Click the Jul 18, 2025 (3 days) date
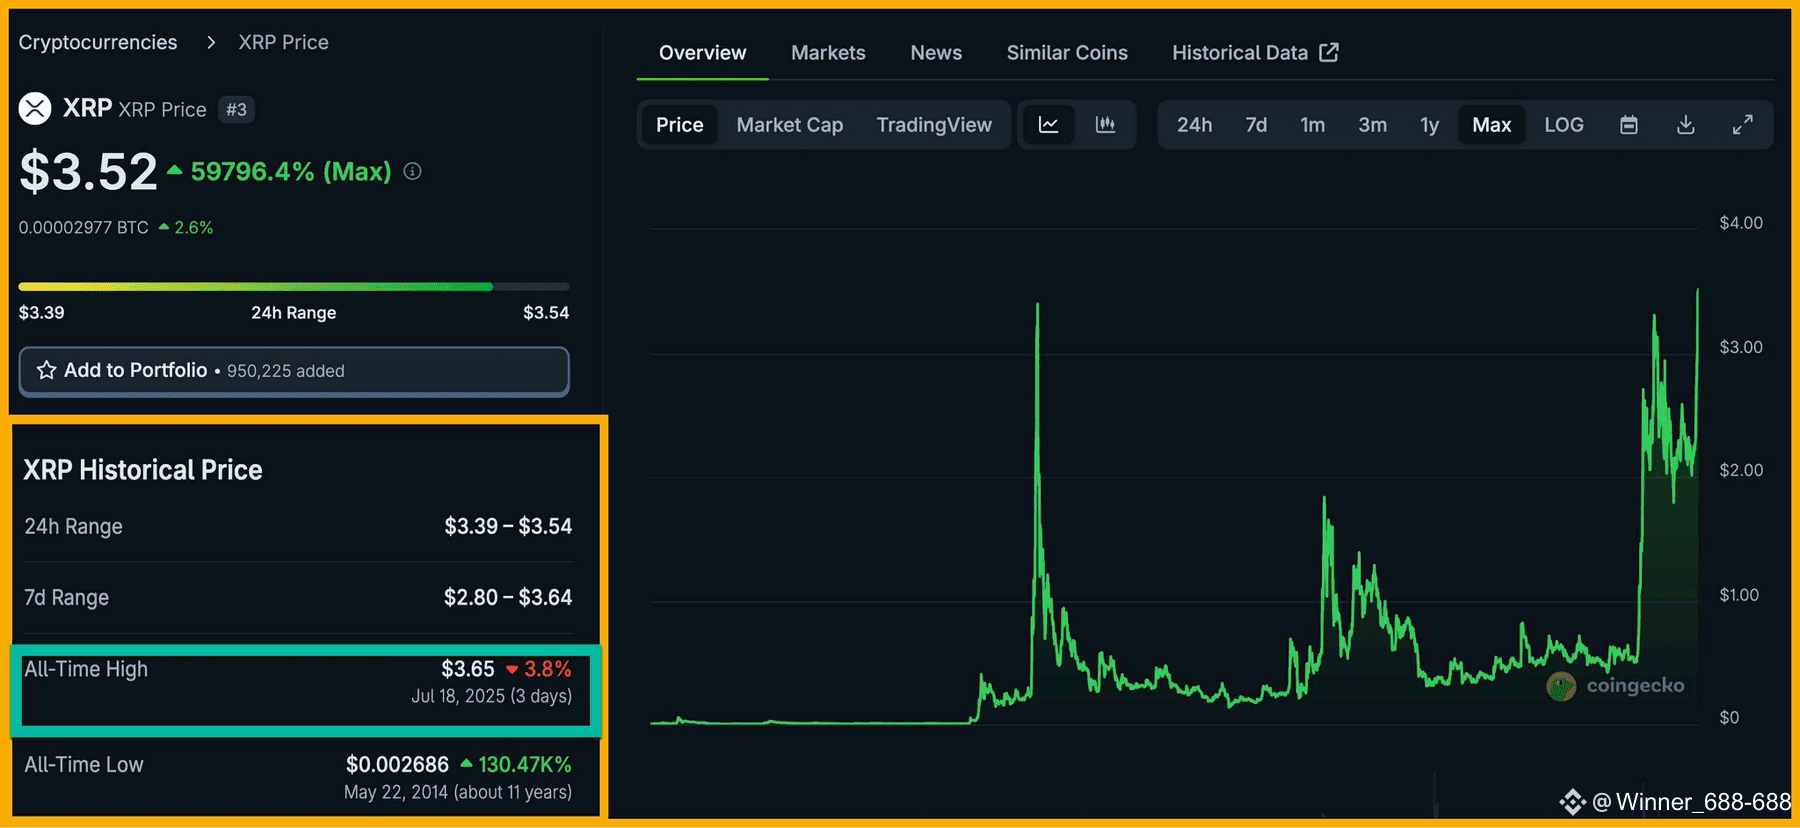 pos(492,696)
